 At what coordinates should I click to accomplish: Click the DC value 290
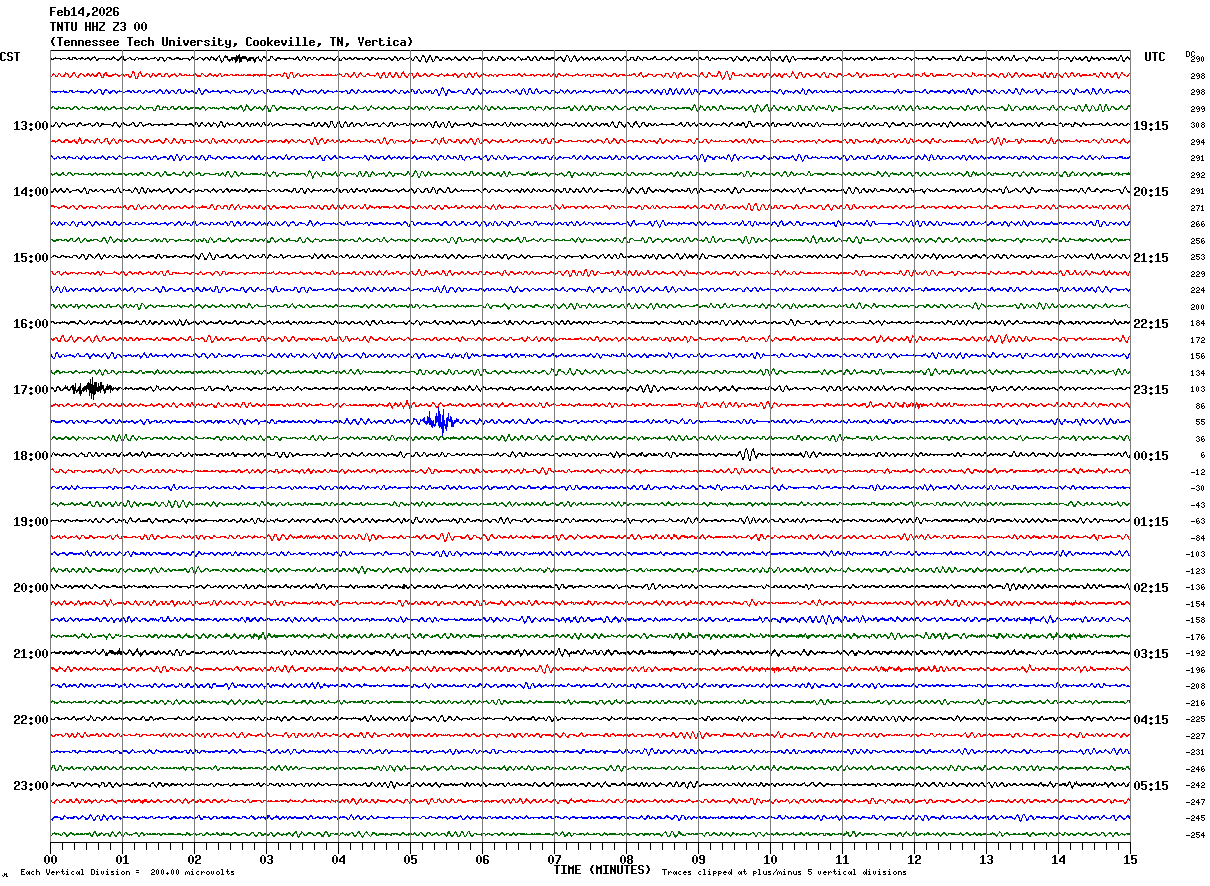pos(1197,60)
